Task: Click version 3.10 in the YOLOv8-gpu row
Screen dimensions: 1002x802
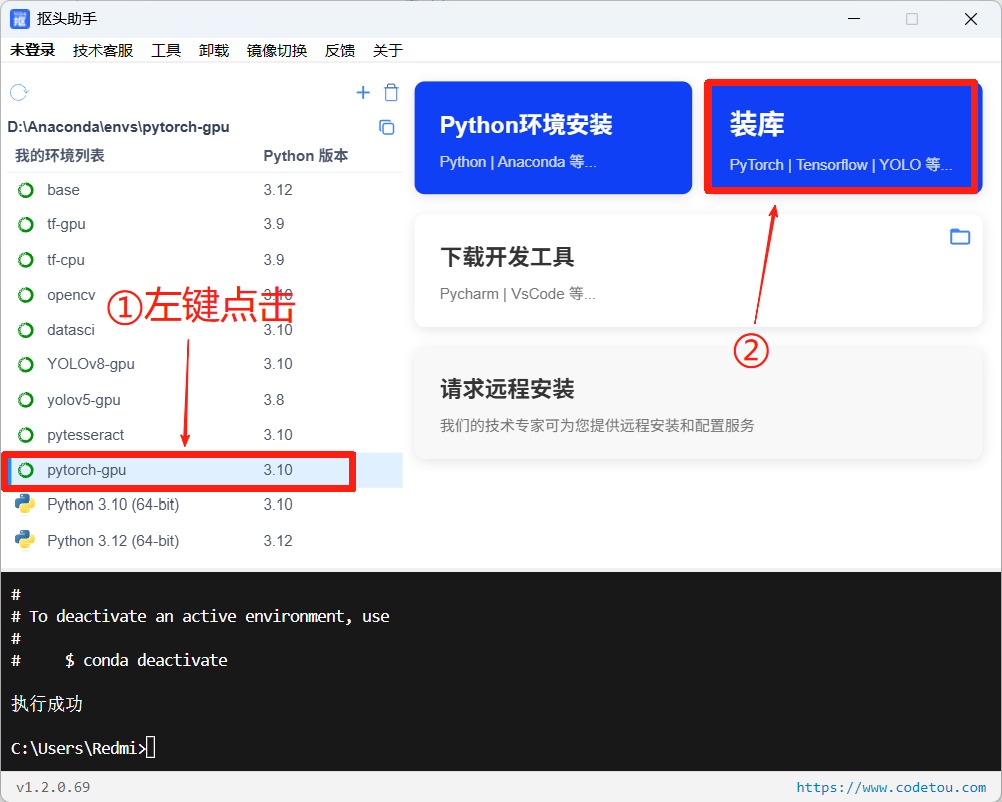Action: pyautogui.click(x=278, y=364)
